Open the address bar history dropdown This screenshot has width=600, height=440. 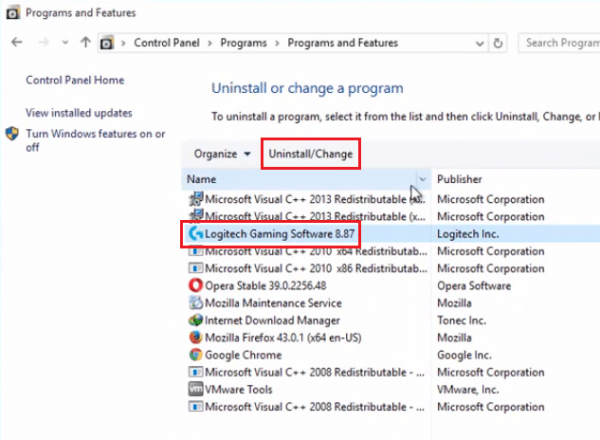point(479,43)
